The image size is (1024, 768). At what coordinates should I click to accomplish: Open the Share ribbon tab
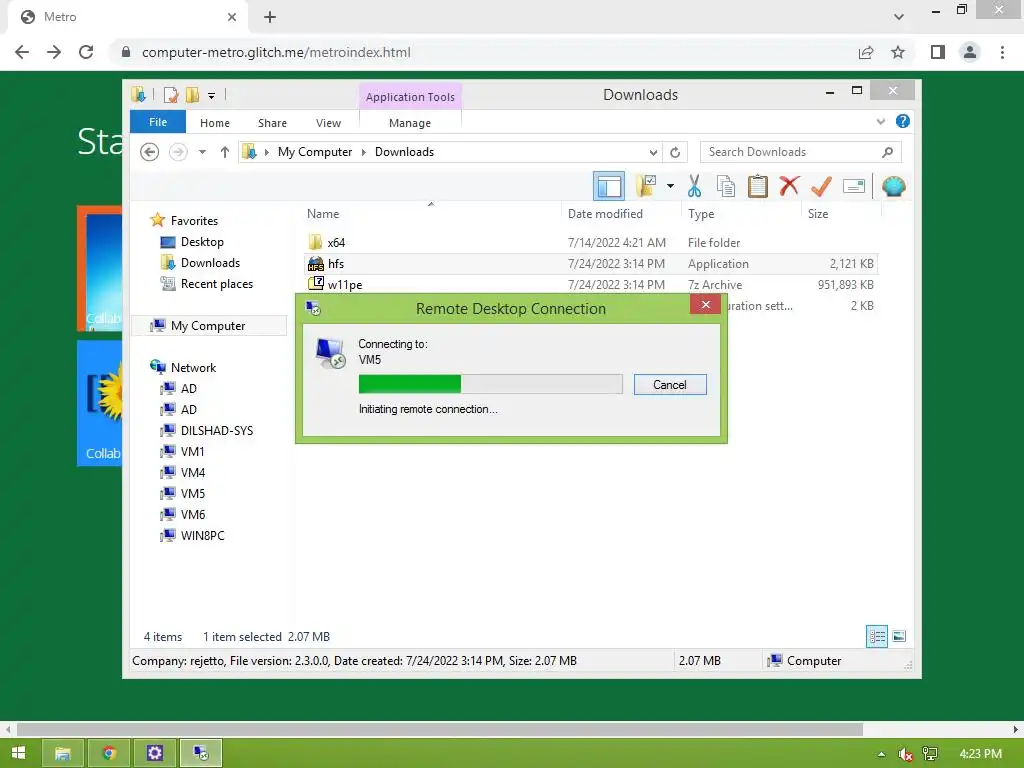click(x=272, y=123)
